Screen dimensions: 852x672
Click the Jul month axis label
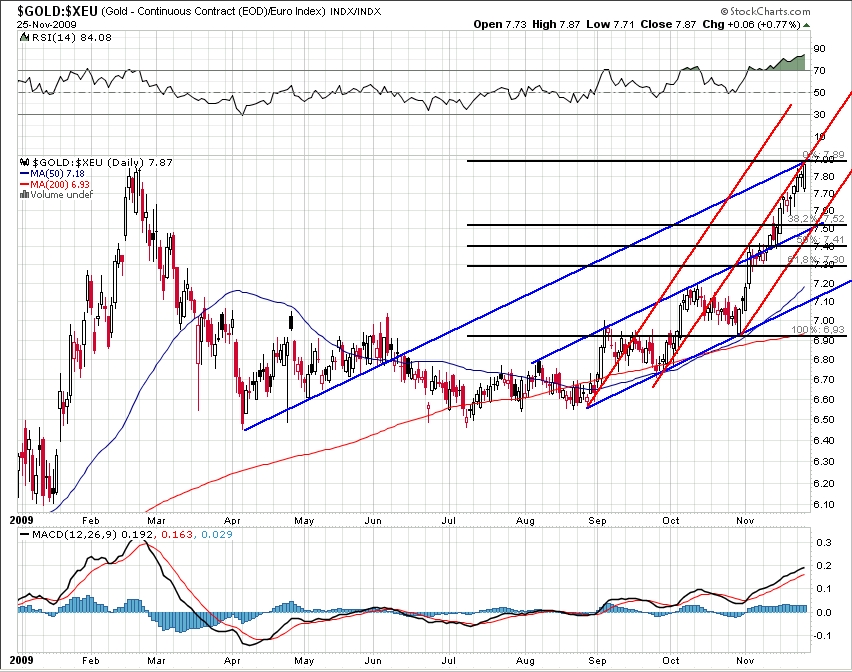451,520
